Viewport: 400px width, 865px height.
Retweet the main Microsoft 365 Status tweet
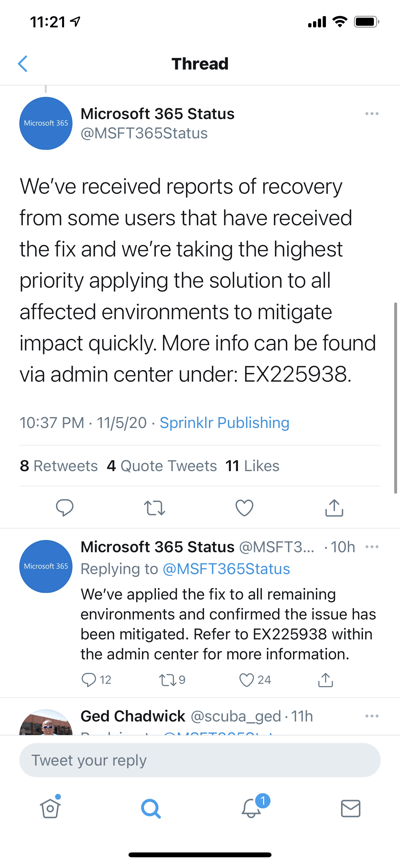pos(154,508)
